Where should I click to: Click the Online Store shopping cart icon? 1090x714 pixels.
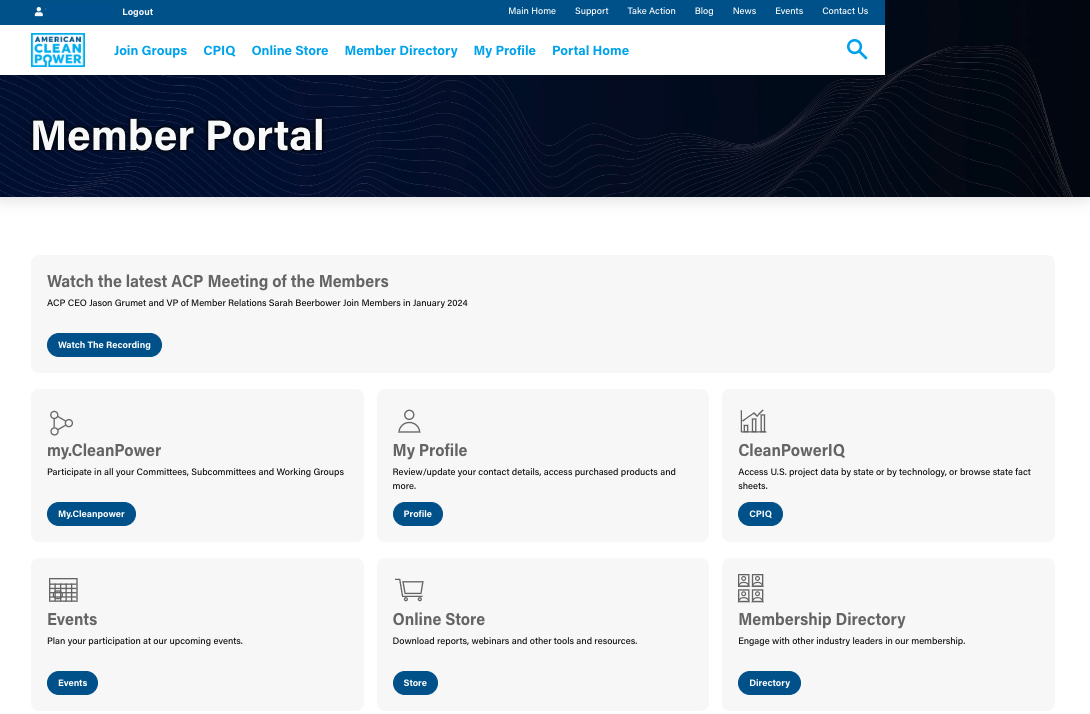click(x=409, y=589)
